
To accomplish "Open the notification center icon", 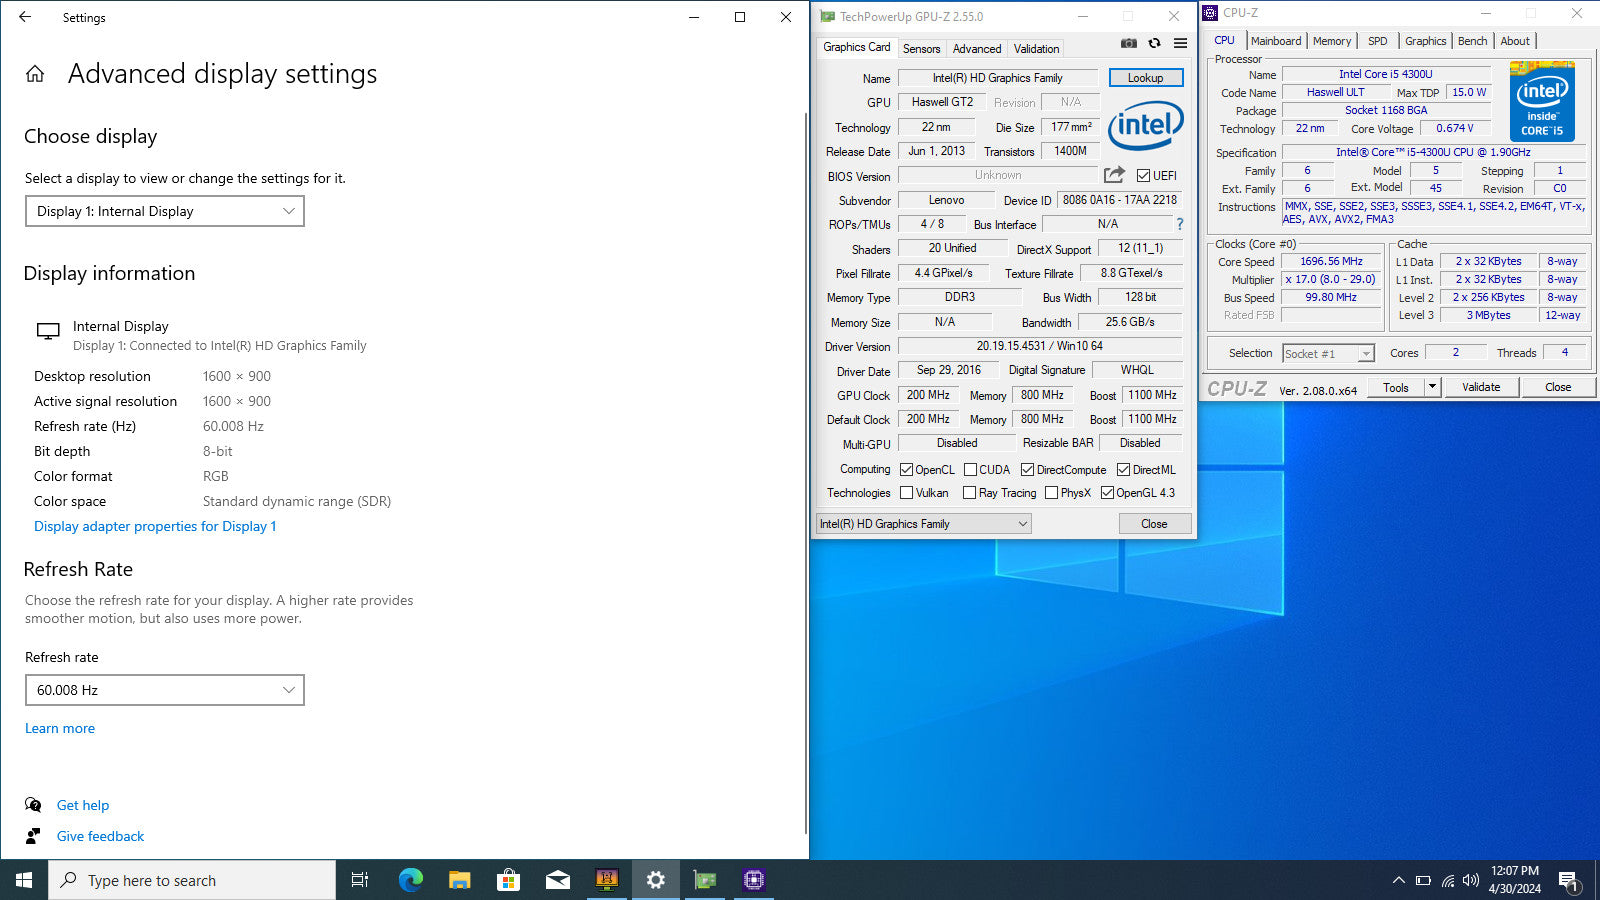I will 1568,881.
